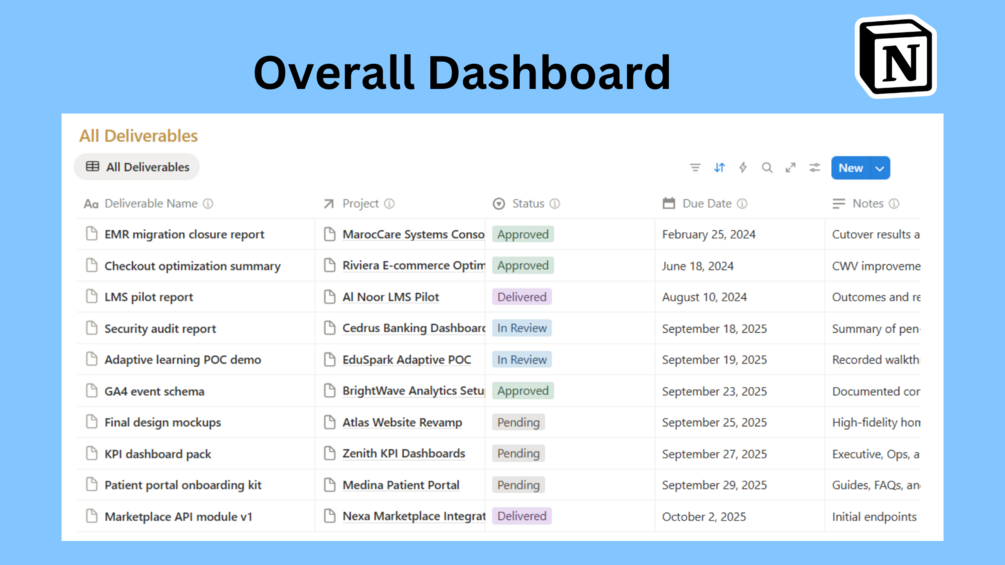Change Pending status for Final design mockups
The image size is (1005, 565).
[519, 422]
